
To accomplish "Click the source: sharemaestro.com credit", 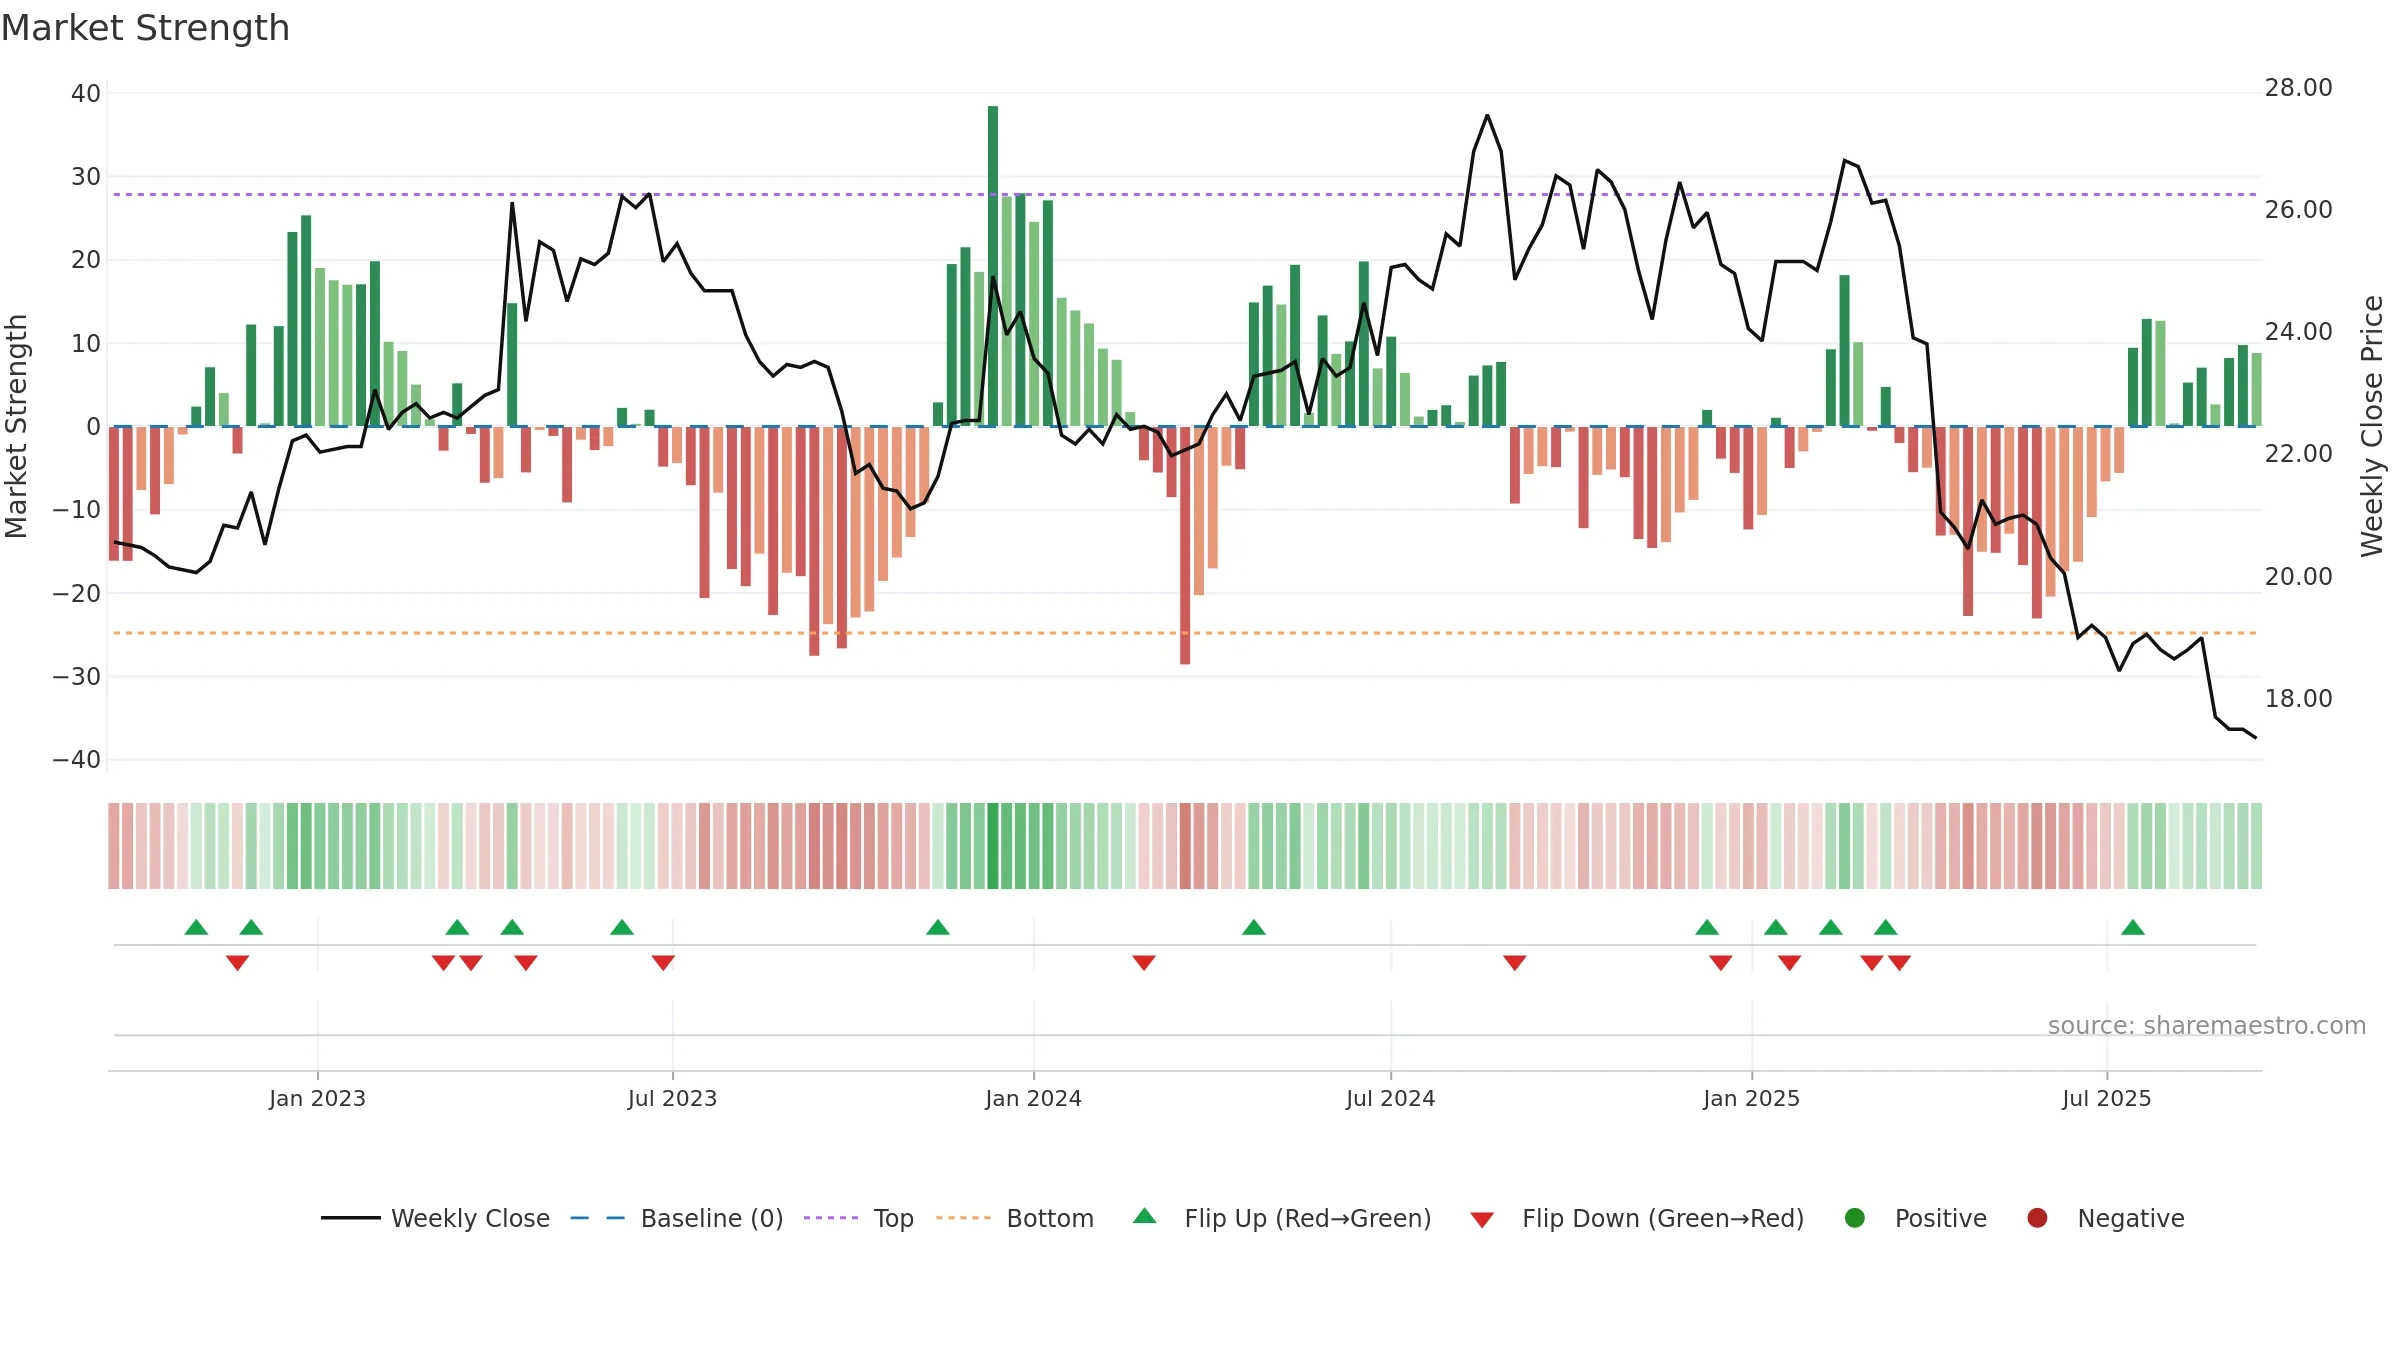I will [x=2207, y=1025].
